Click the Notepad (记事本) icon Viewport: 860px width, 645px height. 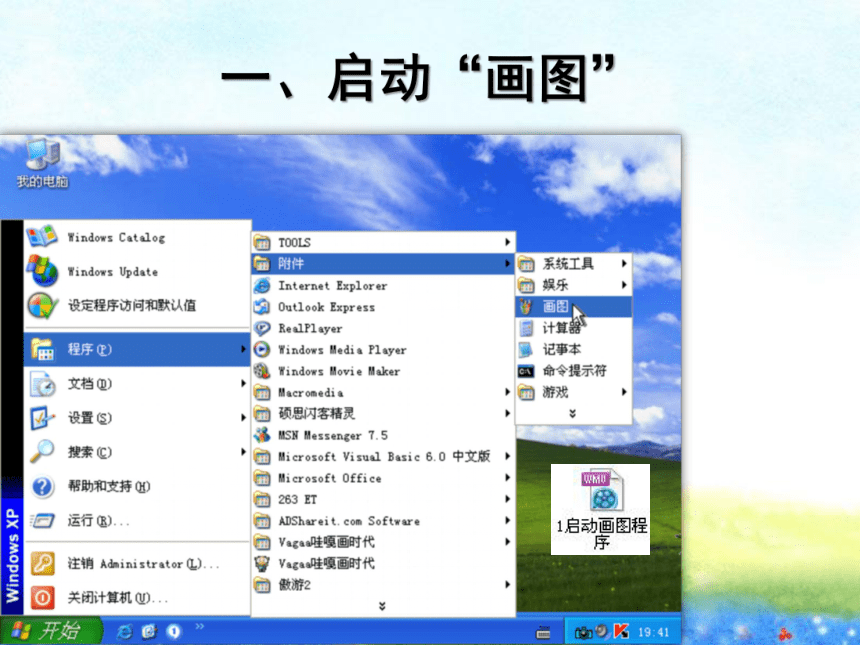click(526, 349)
